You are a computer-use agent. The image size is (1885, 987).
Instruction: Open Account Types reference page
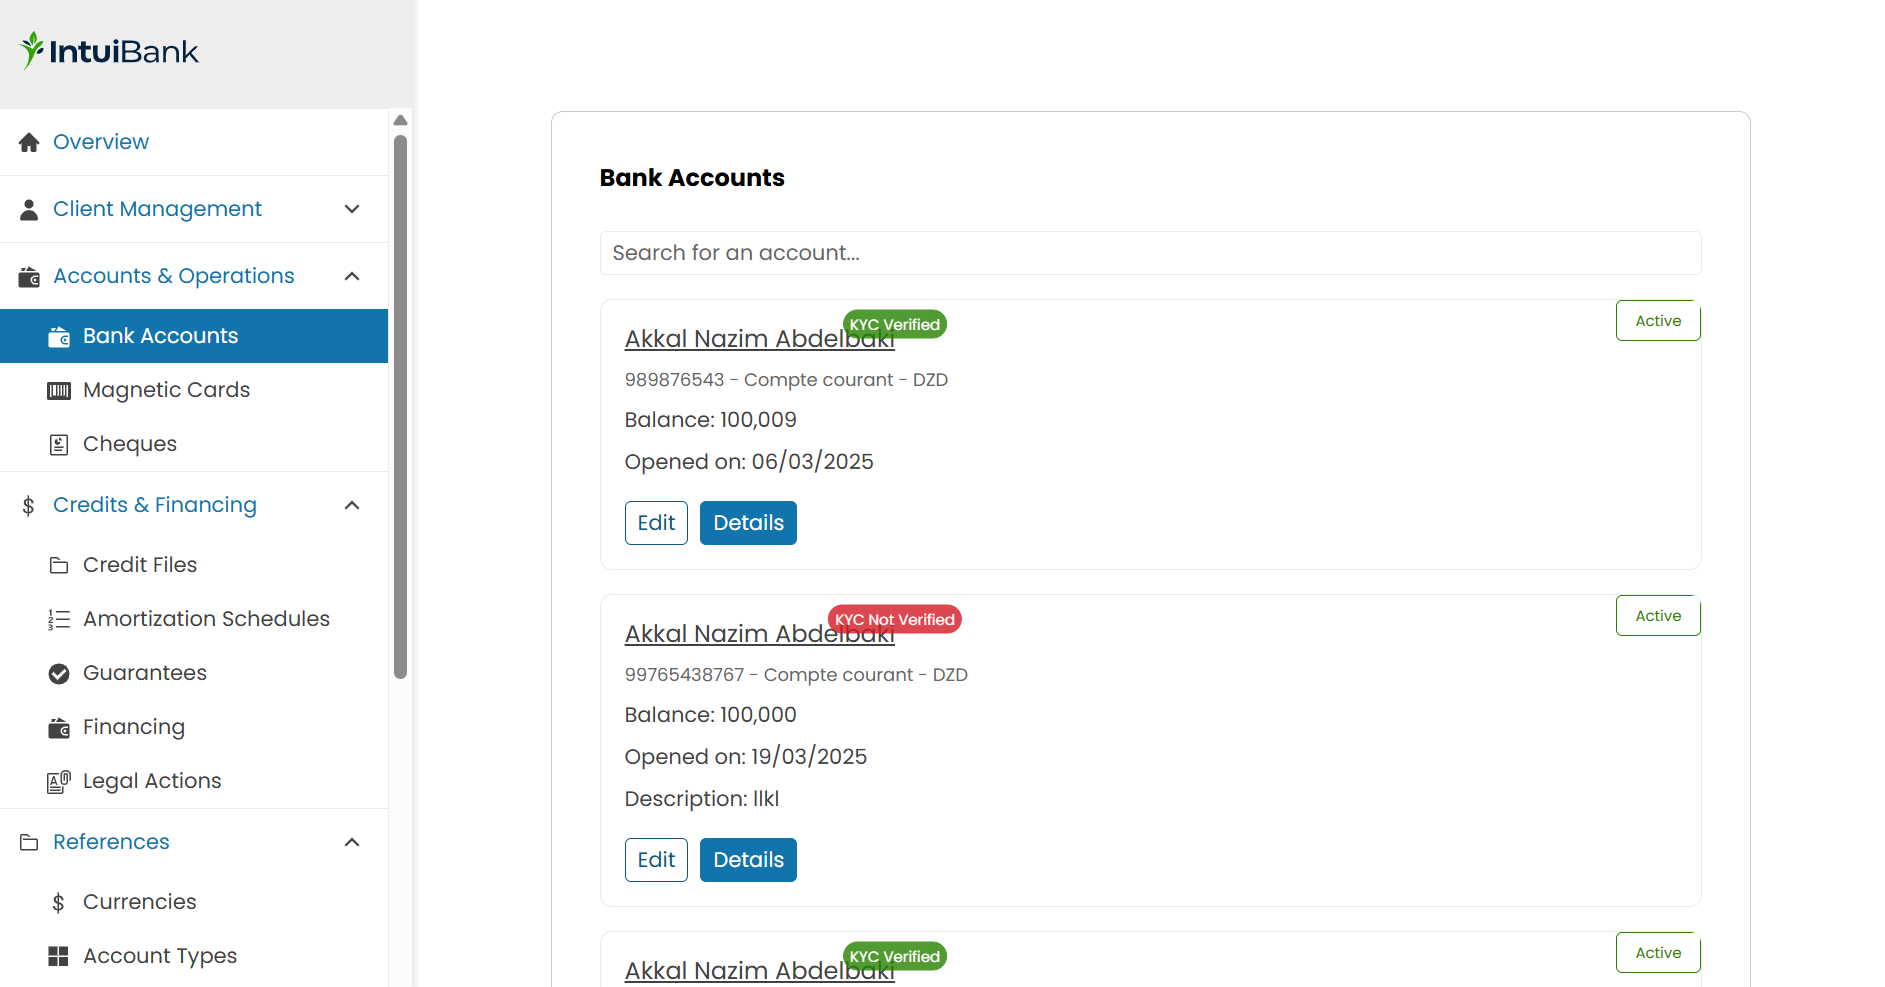(194, 956)
